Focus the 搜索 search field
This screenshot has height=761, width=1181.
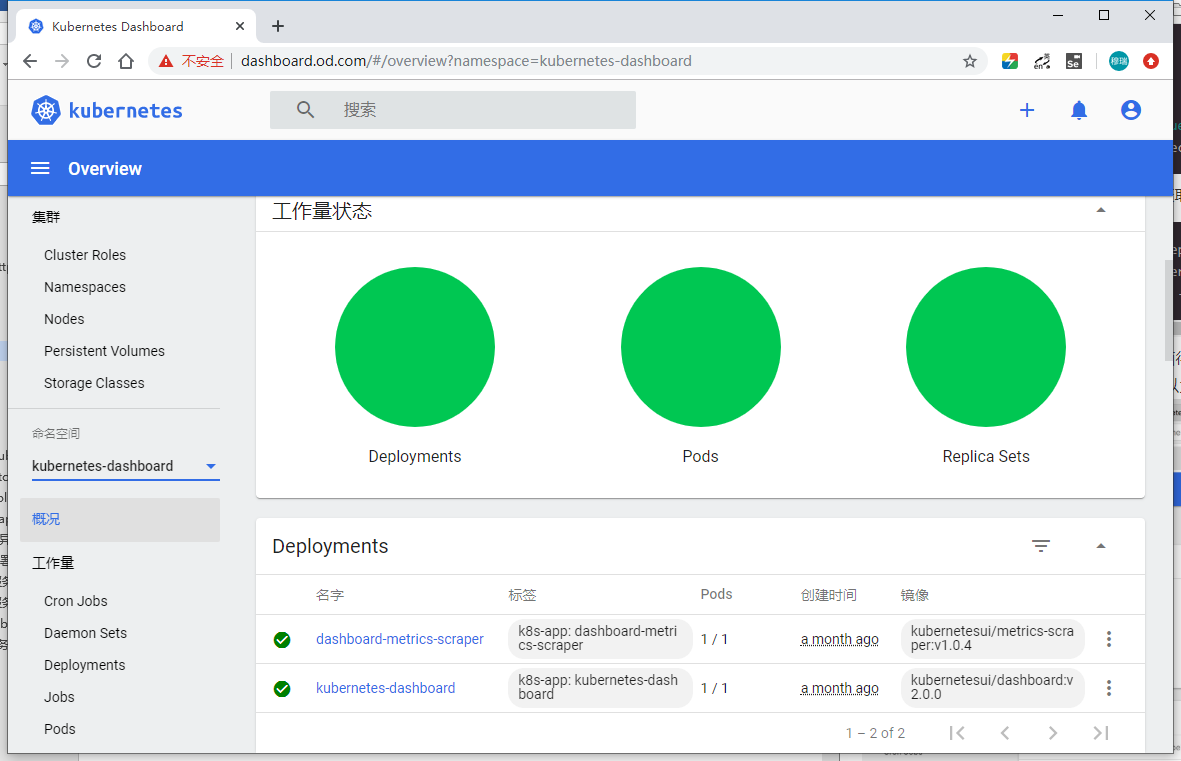453,110
